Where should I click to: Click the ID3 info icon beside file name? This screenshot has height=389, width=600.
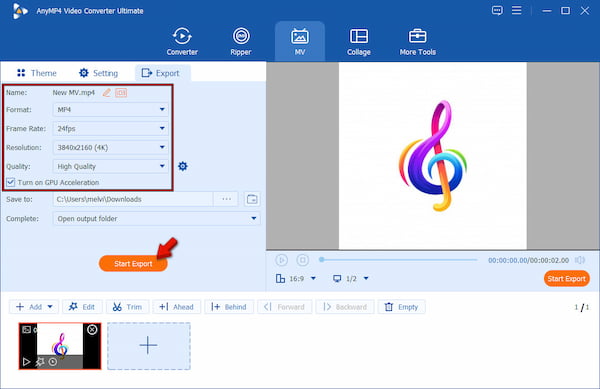pyautogui.click(x=121, y=93)
